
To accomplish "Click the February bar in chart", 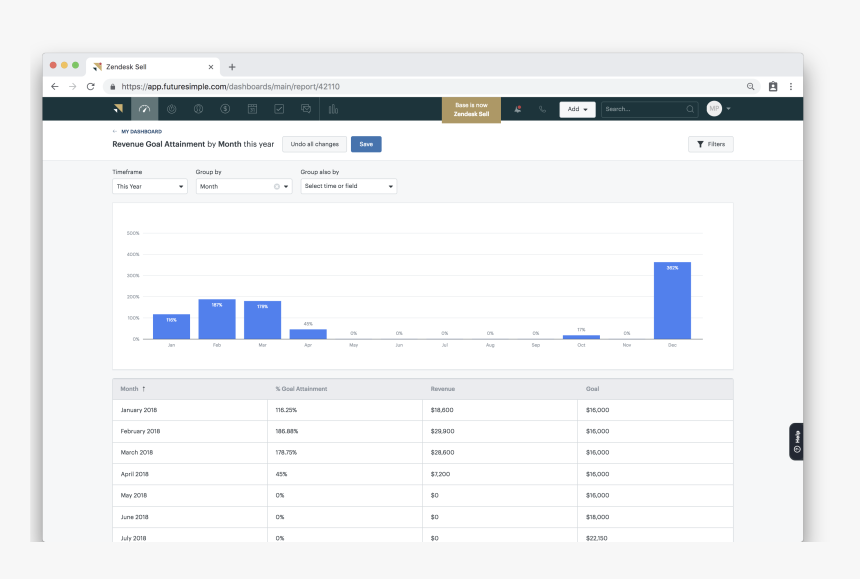I will click(x=217, y=319).
